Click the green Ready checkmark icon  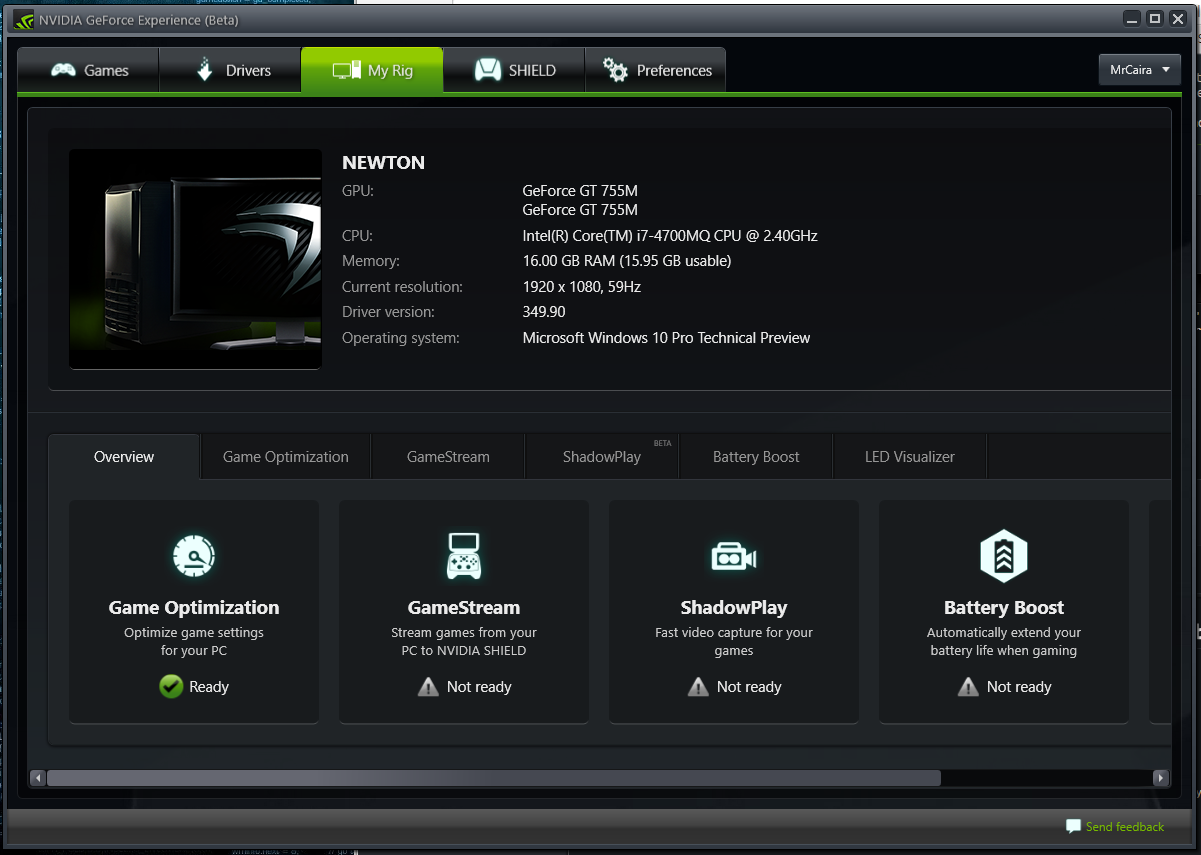click(171, 686)
